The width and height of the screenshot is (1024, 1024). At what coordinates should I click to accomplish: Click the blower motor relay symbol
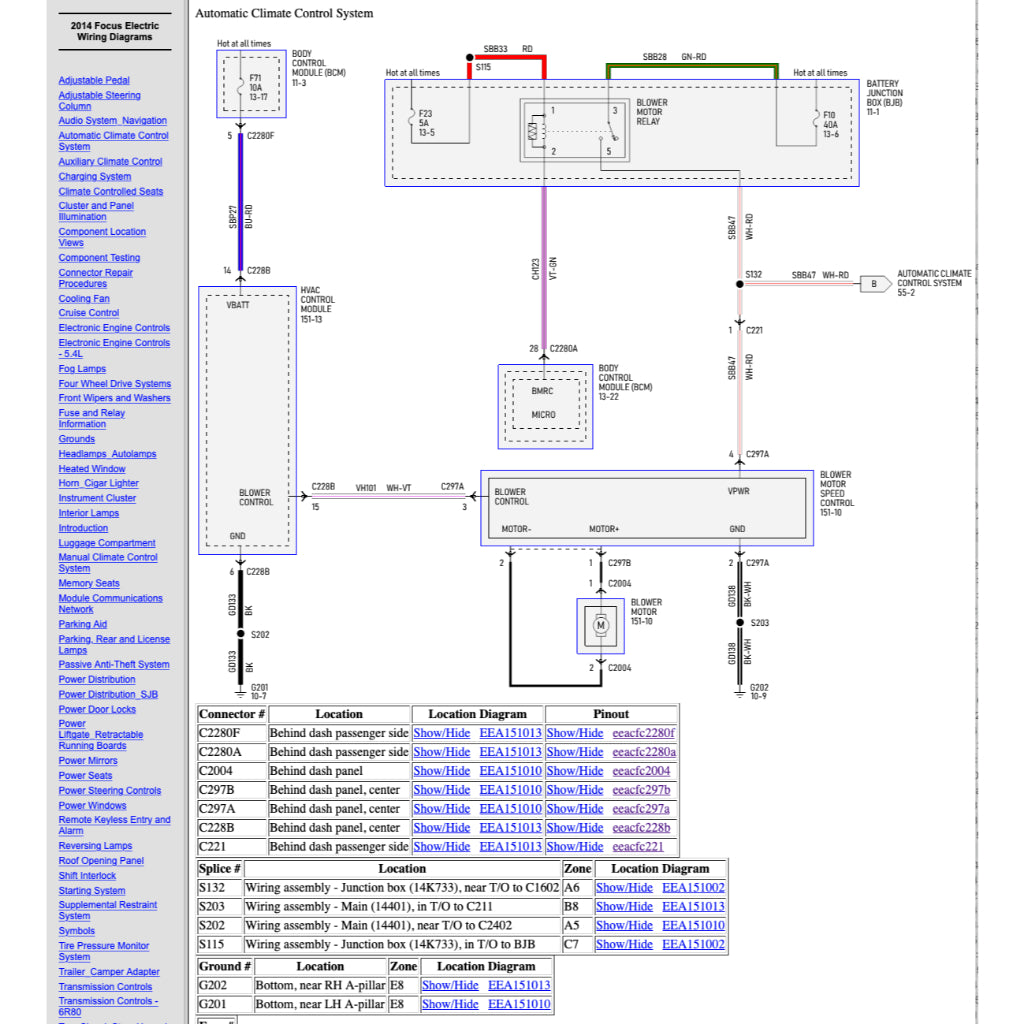coord(575,130)
